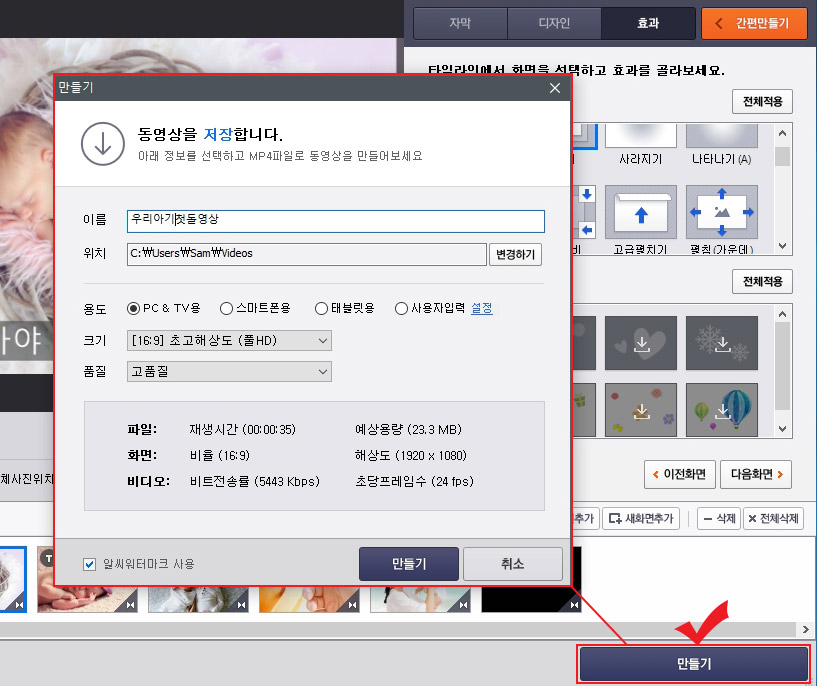Image resolution: width=817 pixels, height=686 pixels.
Task: Switch to the 효과 tab
Action: click(648, 23)
